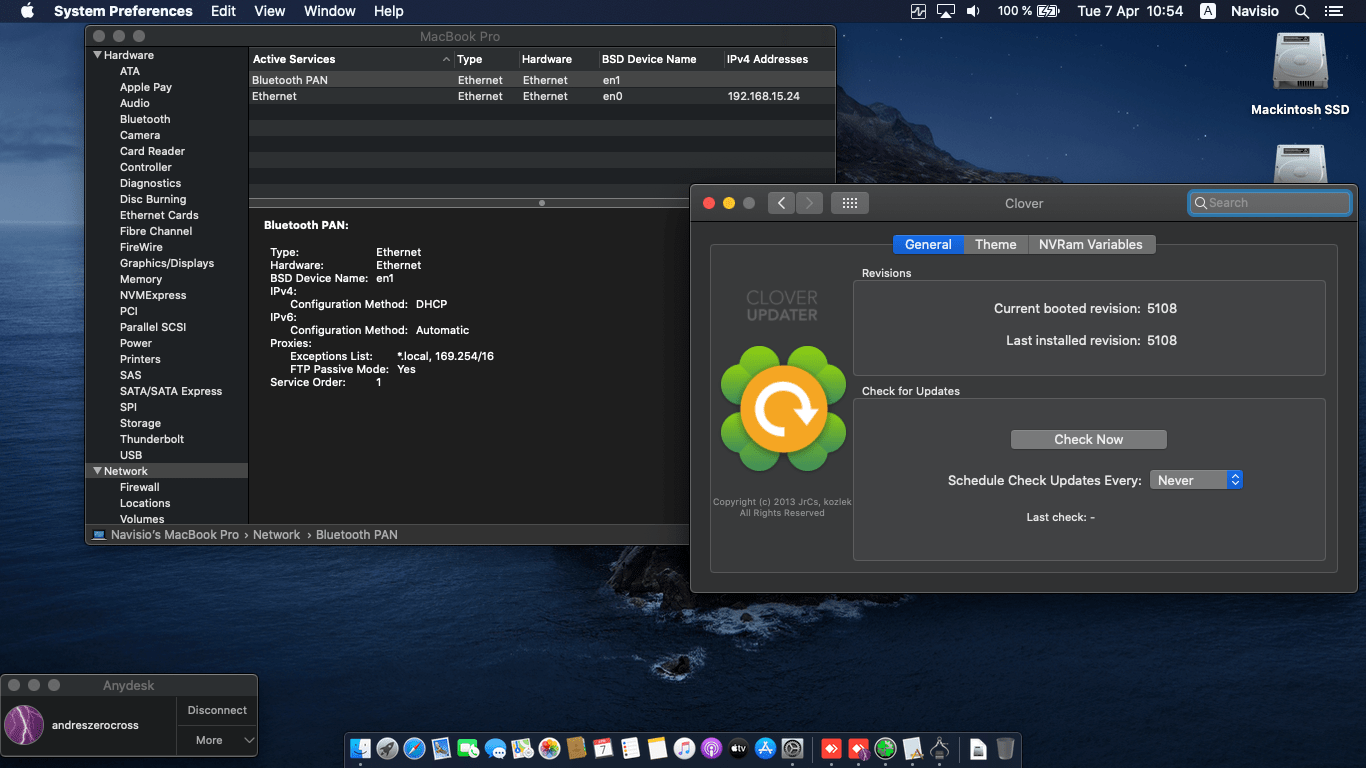The width and height of the screenshot is (1366, 768).
Task: Open Messages from the dock
Action: pos(495,748)
